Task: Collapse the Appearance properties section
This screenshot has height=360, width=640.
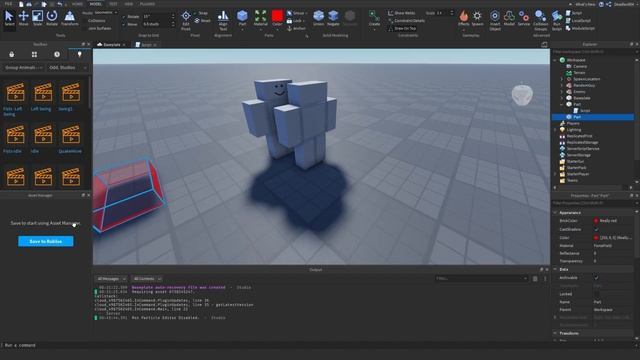Action: [555, 213]
